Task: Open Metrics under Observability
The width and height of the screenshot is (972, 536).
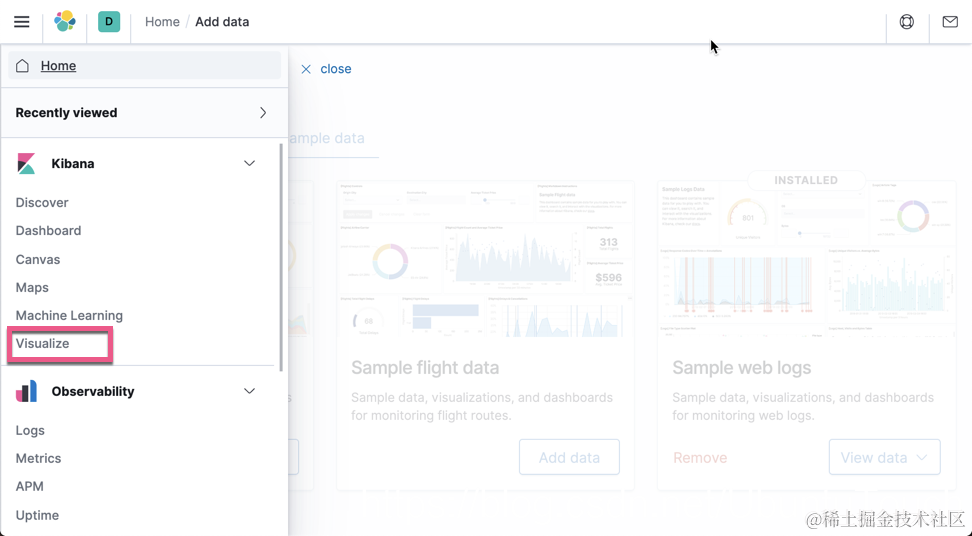Action: coord(38,459)
